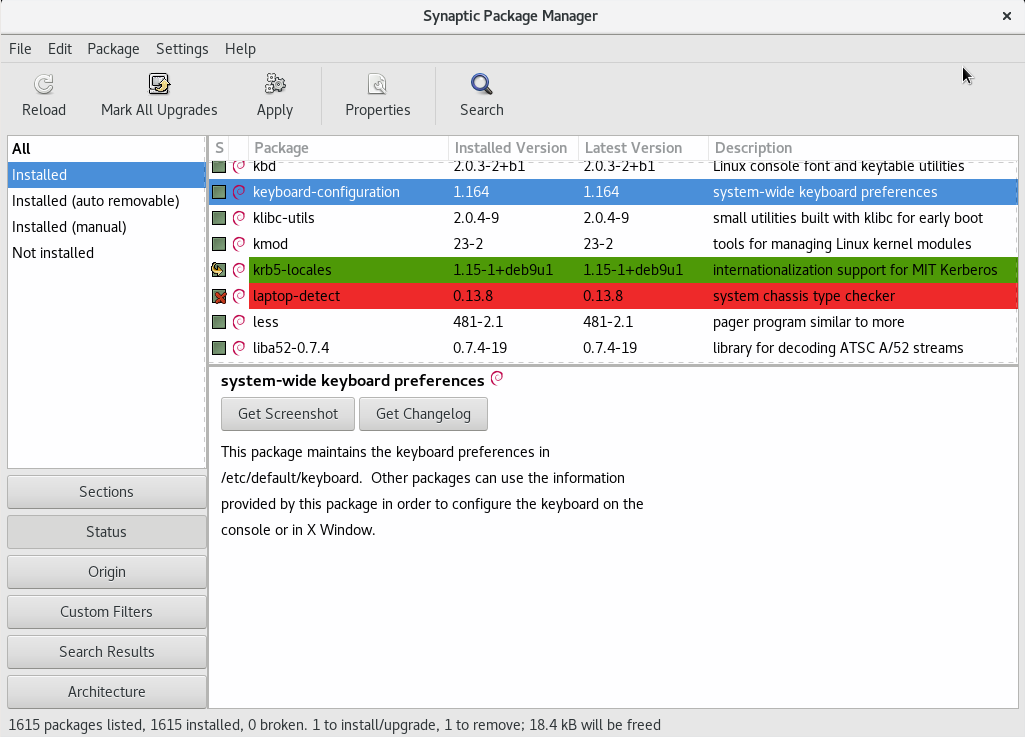Open the Package menu

pos(113,49)
